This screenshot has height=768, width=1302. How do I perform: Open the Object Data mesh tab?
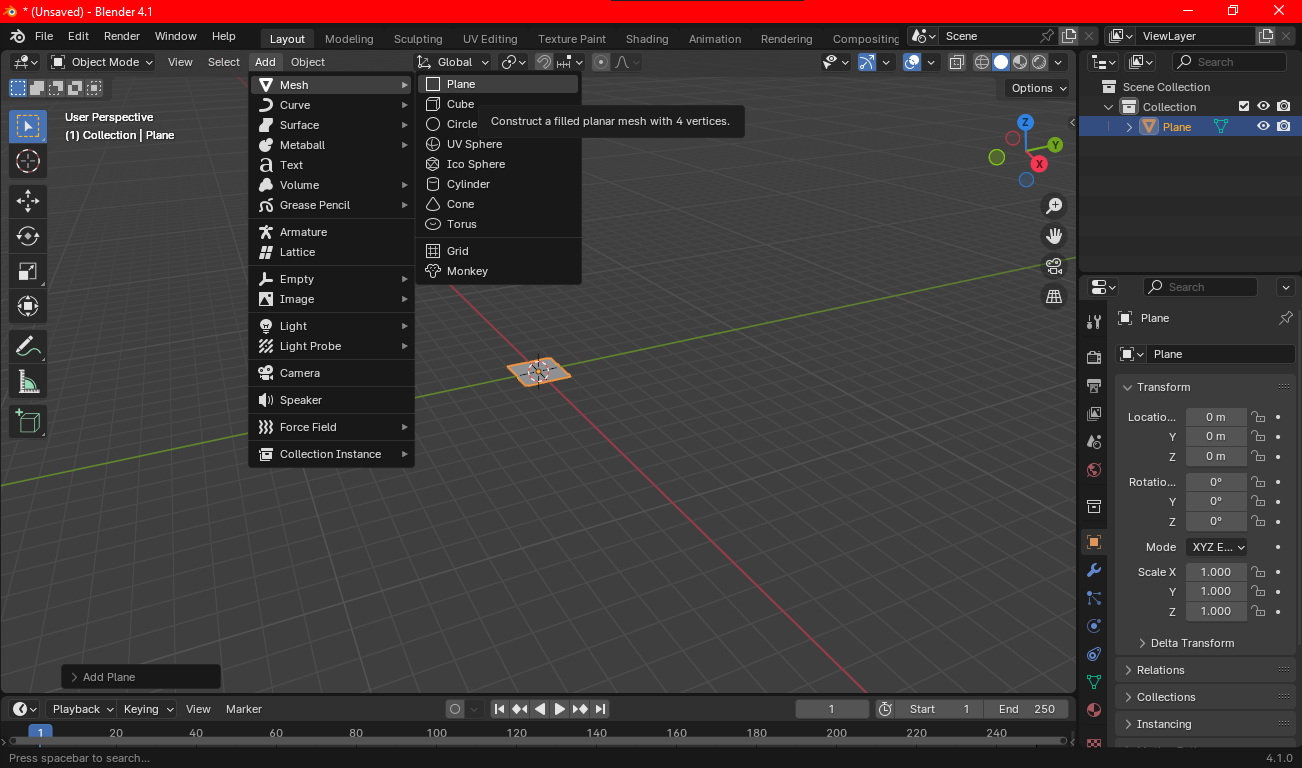1094,682
